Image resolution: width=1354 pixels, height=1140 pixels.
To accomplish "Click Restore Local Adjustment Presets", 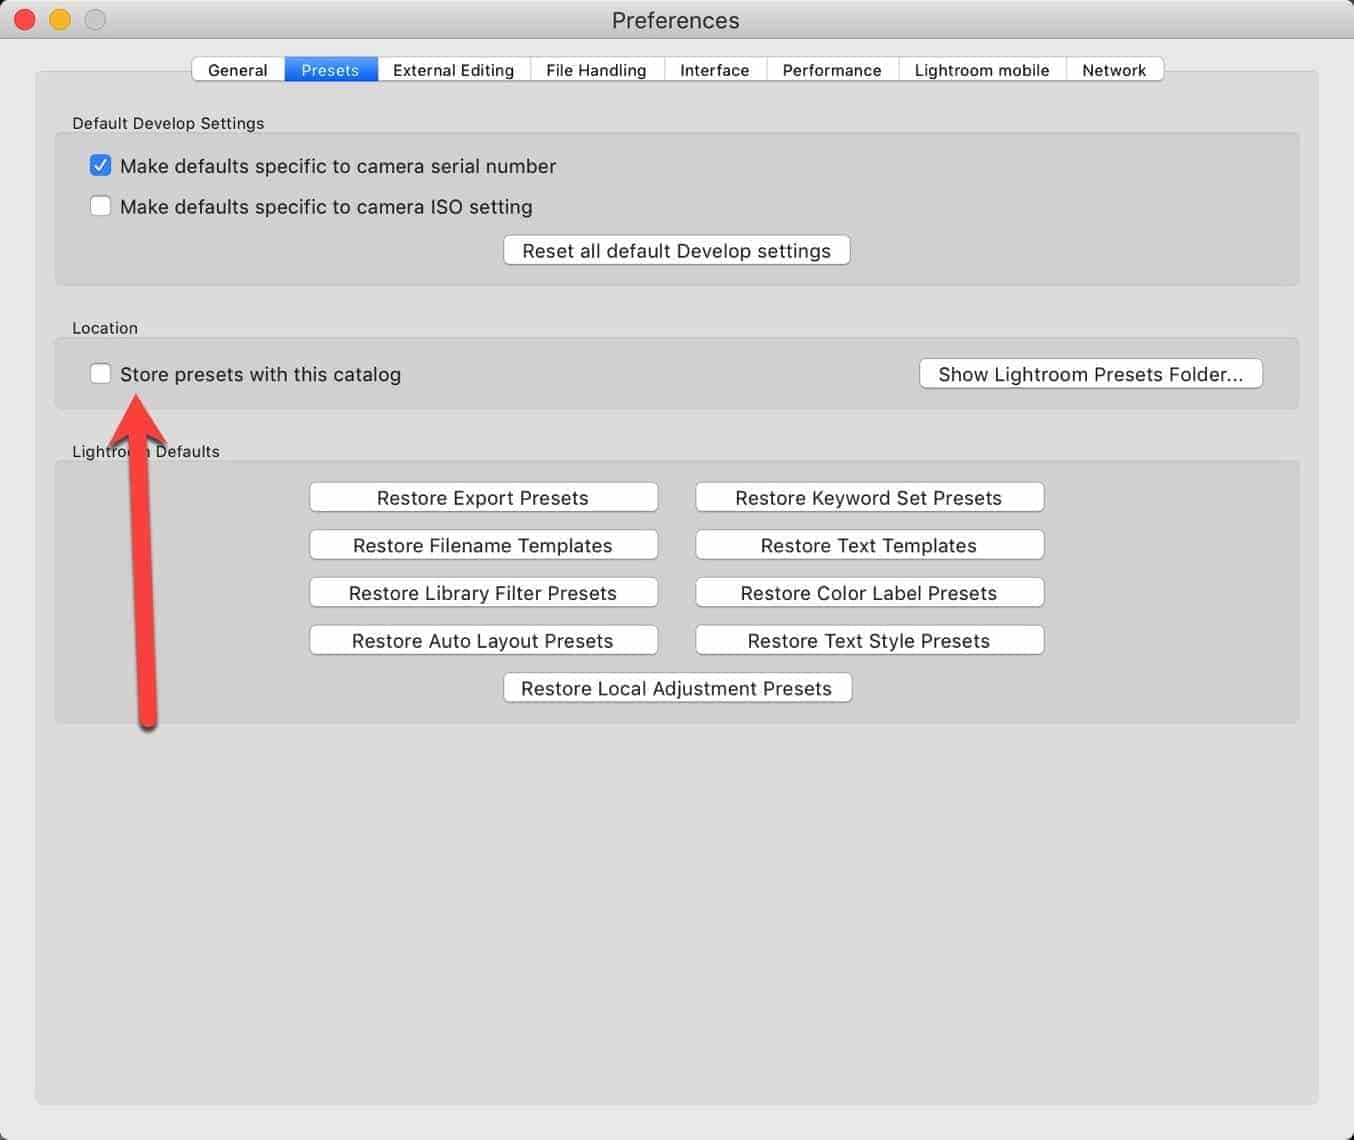I will point(677,688).
